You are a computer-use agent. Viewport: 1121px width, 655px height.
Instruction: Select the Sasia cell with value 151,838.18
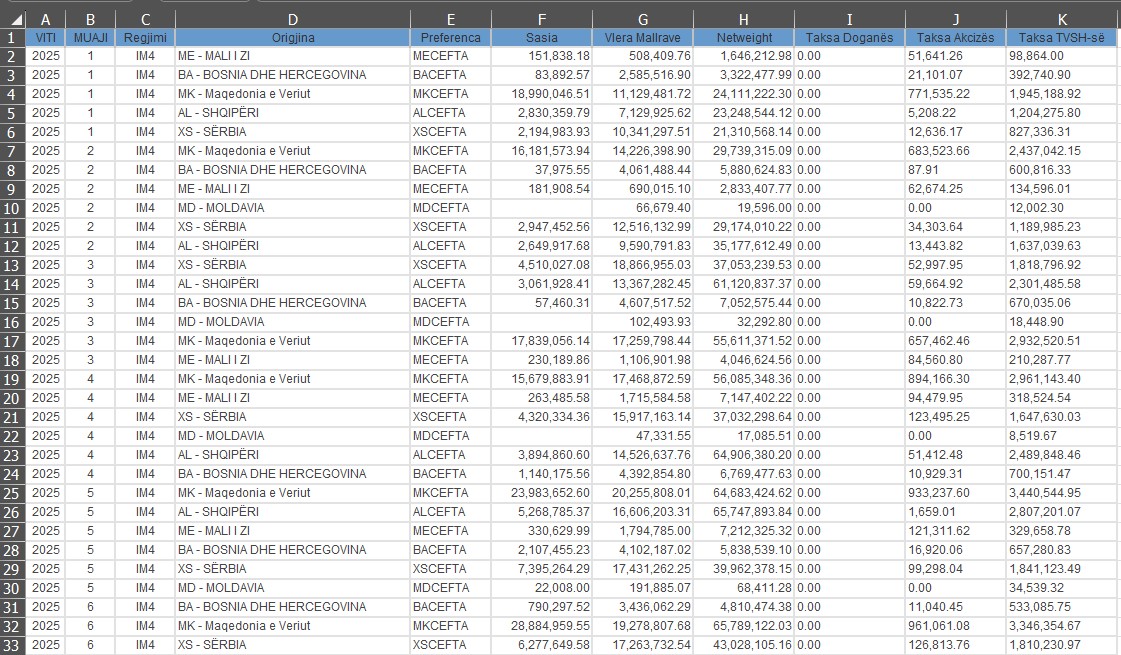(x=541, y=56)
